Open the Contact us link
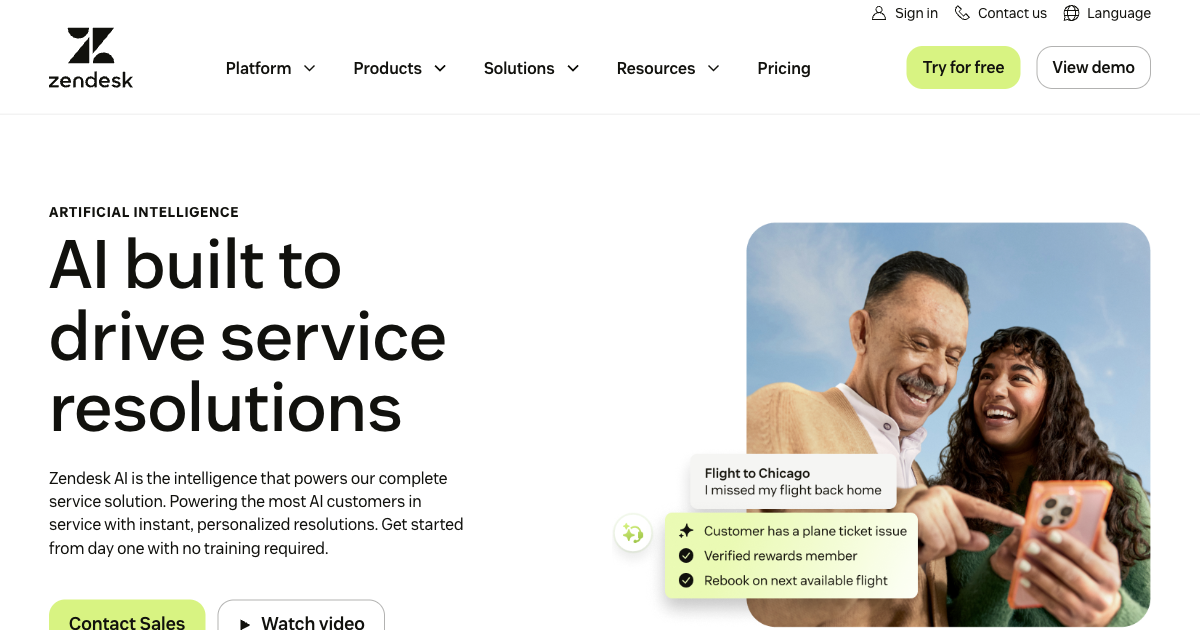The image size is (1200, 630). point(1011,13)
